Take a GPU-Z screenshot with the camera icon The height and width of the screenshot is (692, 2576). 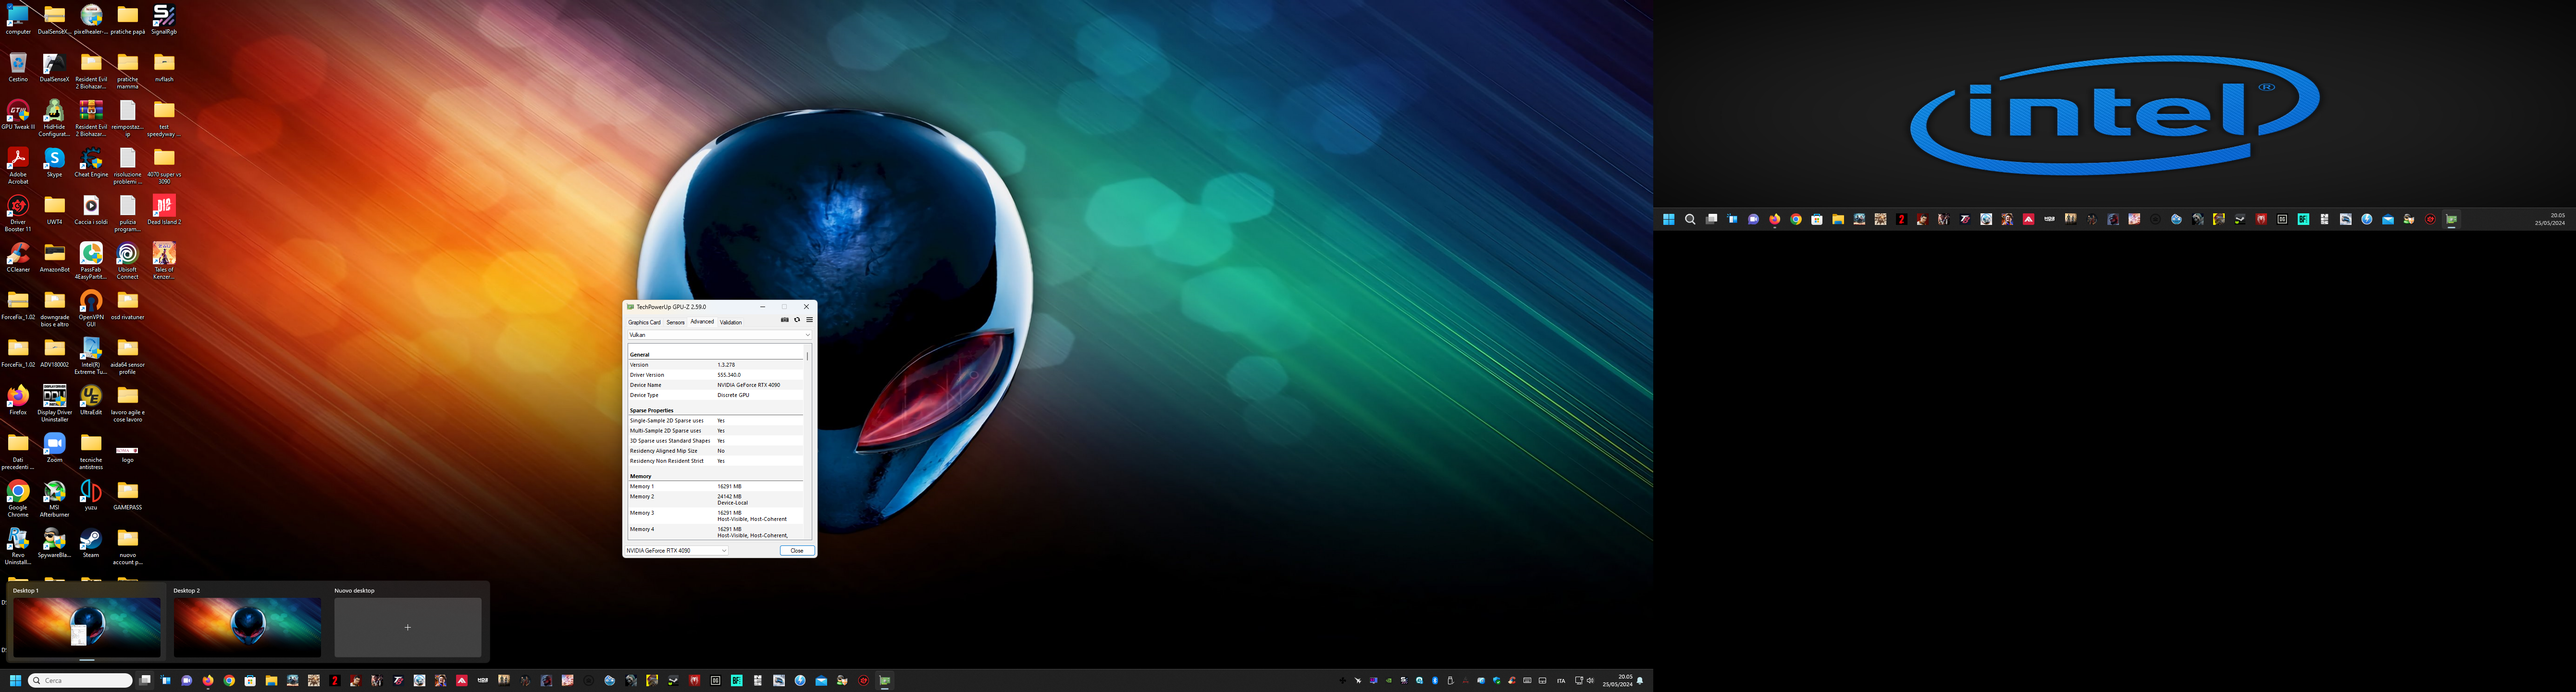(x=784, y=320)
